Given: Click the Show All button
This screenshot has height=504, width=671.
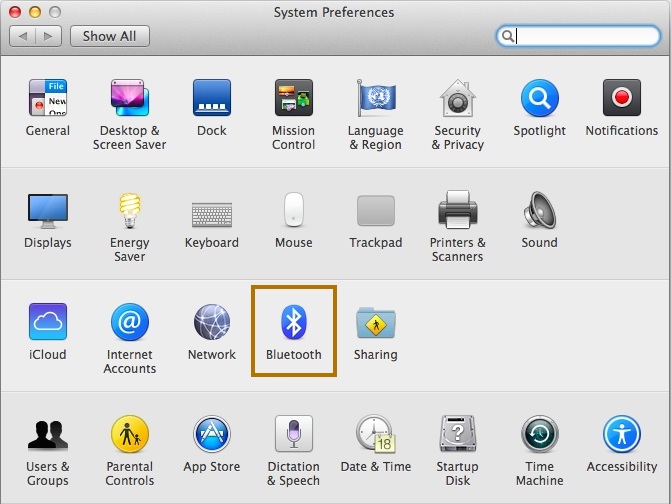Looking at the screenshot, I should (110, 36).
